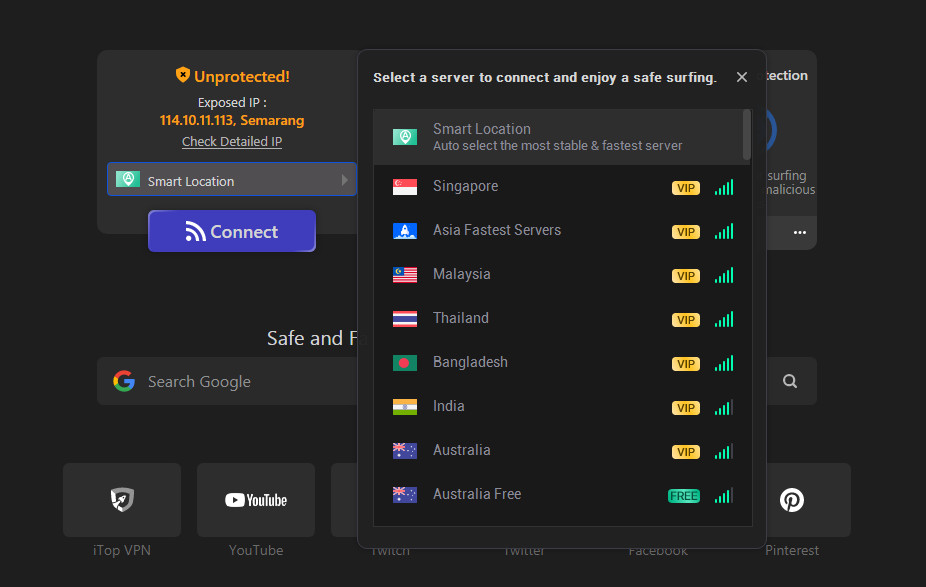Viewport: 926px width, 587px height.
Task: Click the arrow on Smart Location selector
Action: point(345,180)
